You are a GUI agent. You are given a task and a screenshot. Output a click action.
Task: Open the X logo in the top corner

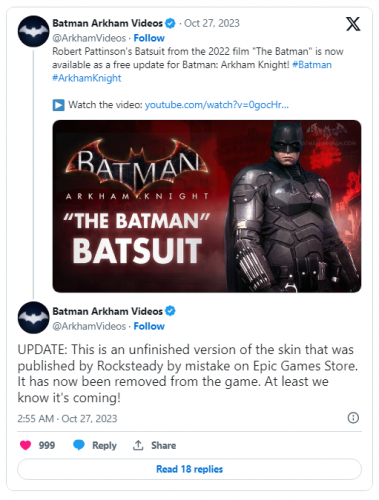tap(353, 24)
